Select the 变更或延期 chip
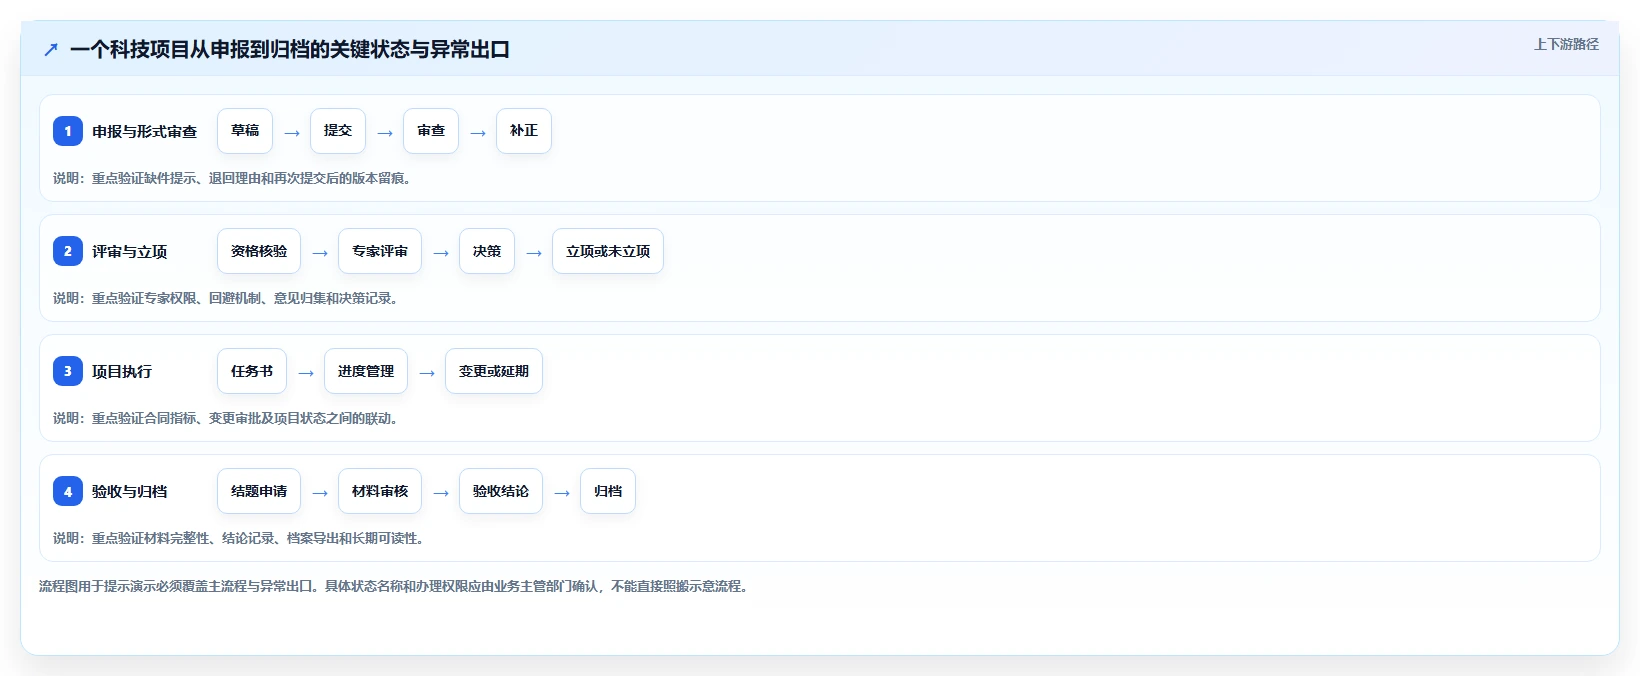1640x676 pixels. coord(494,371)
